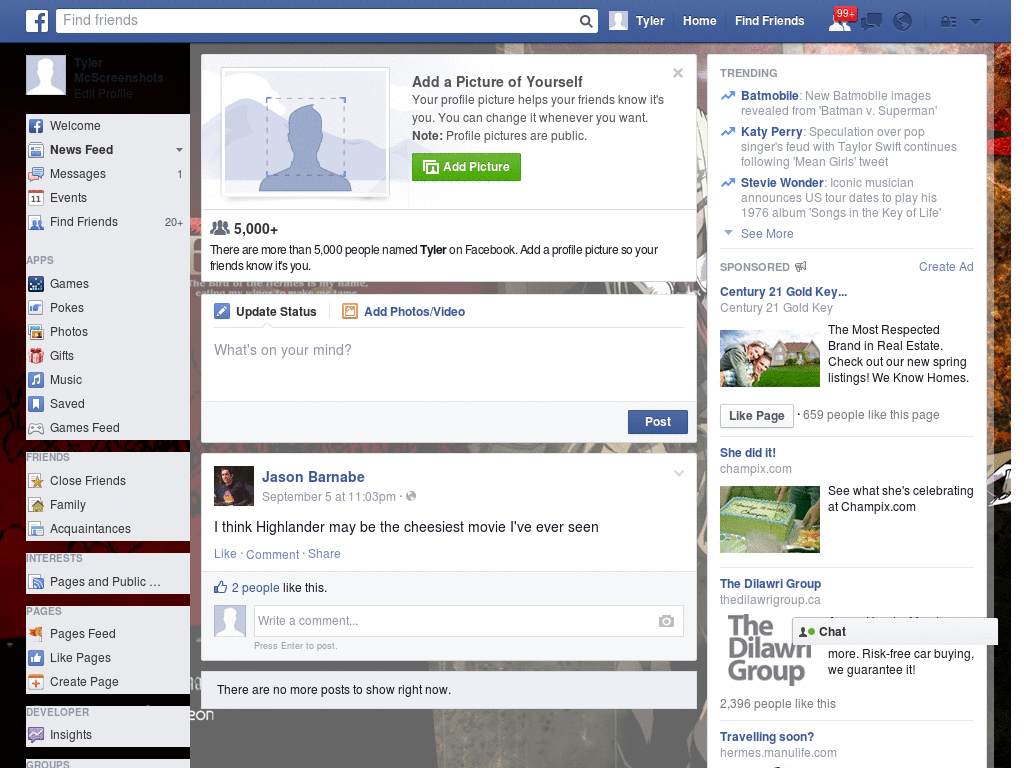Select News Feed in sidebar

click(82, 150)
